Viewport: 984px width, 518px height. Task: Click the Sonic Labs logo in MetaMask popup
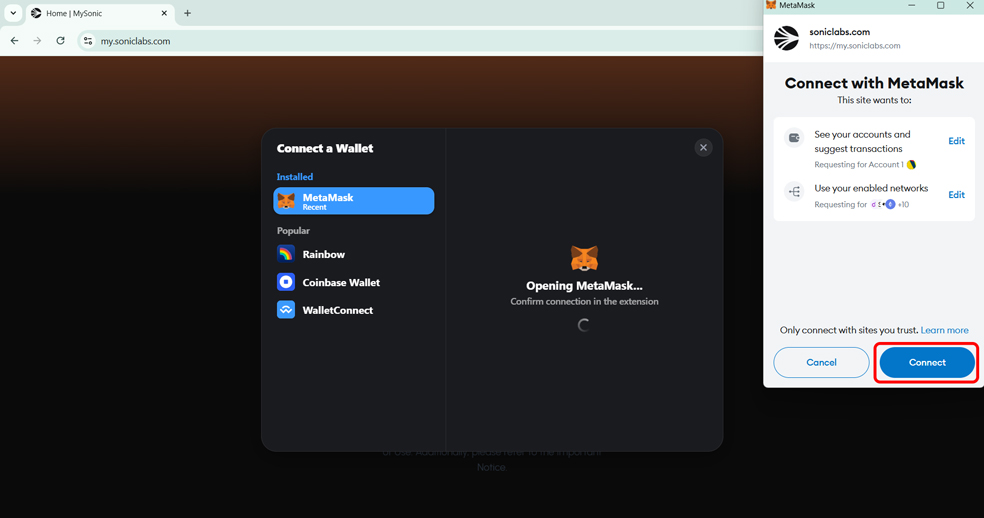tap(787, 38)
